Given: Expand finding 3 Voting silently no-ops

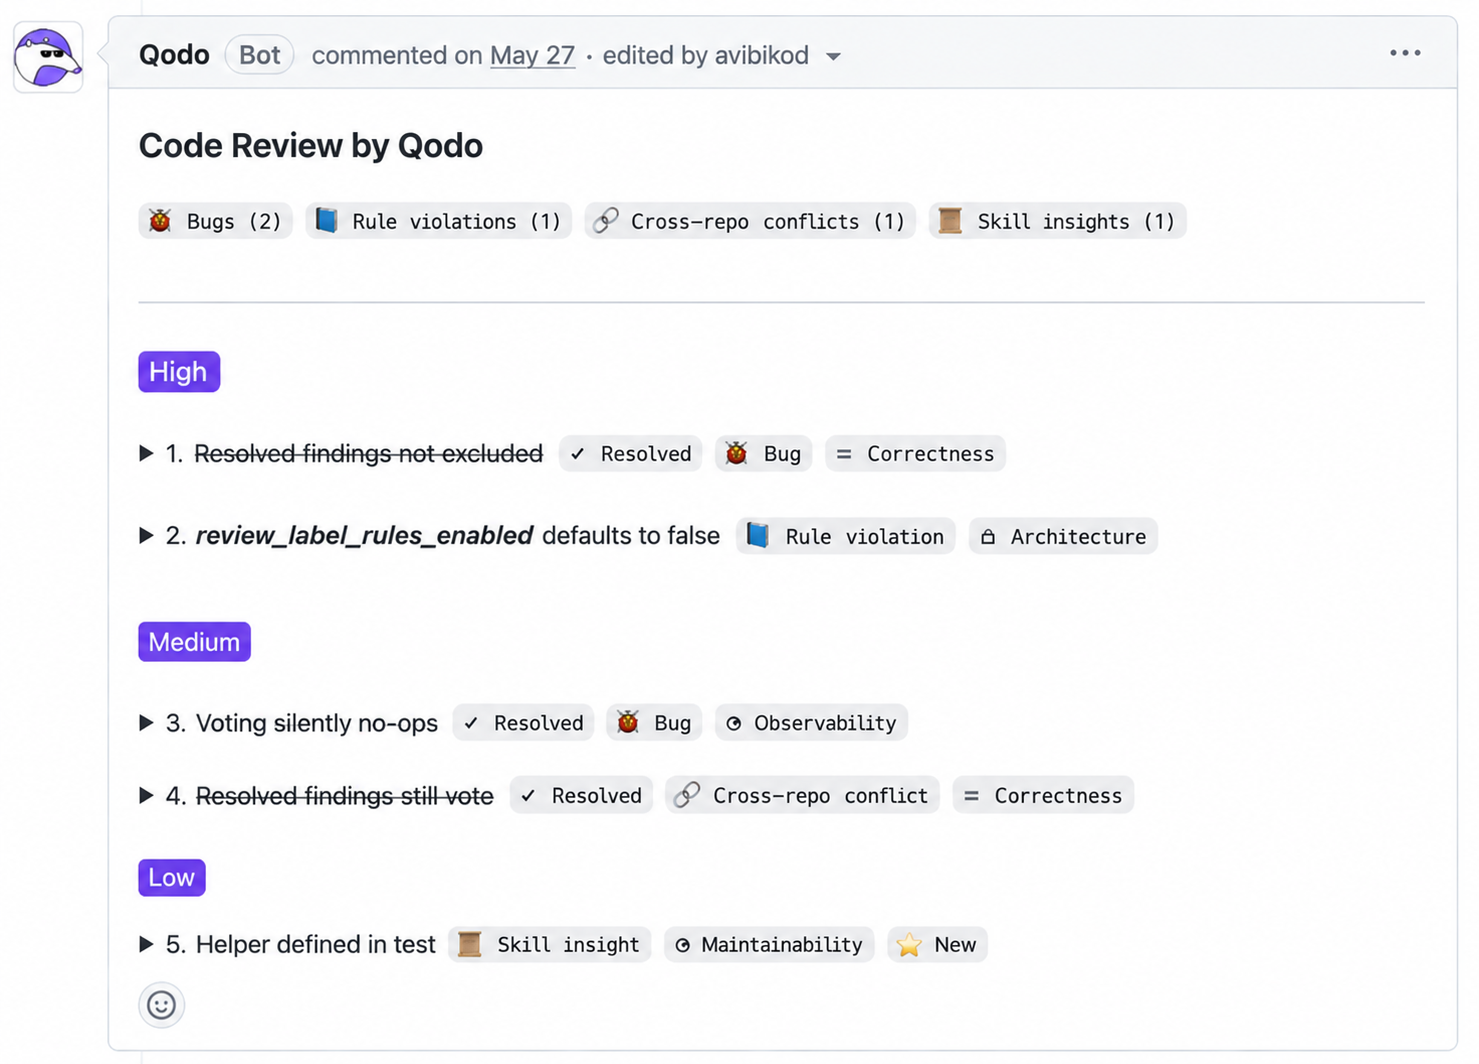Looking at the screenshot, I should click(146, 723).
